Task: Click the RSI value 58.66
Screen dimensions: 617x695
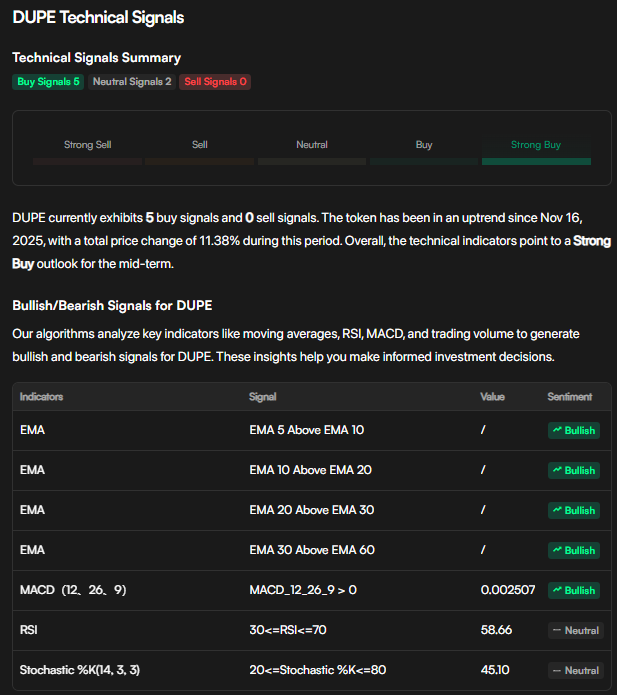Action: pos(496,630)
